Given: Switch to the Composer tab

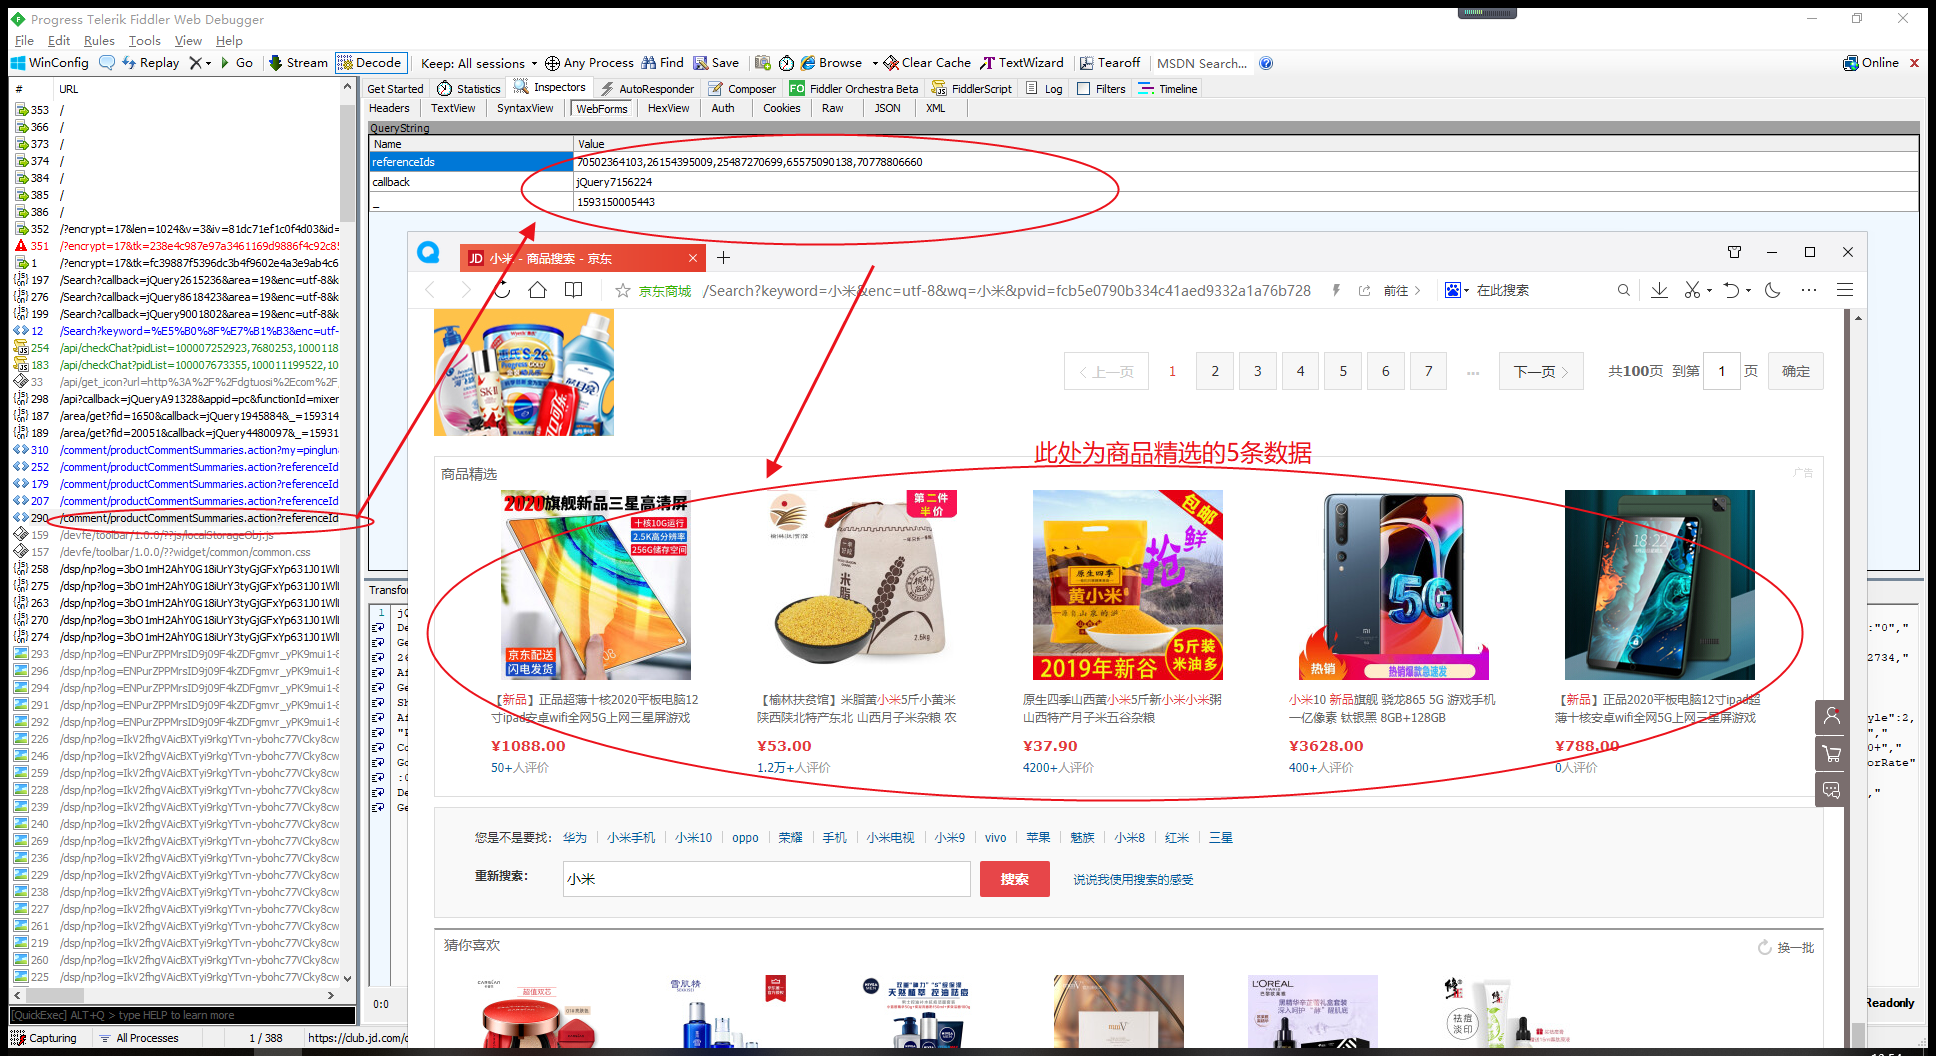Looking at the screenshot, I should [x=743, y=89].
